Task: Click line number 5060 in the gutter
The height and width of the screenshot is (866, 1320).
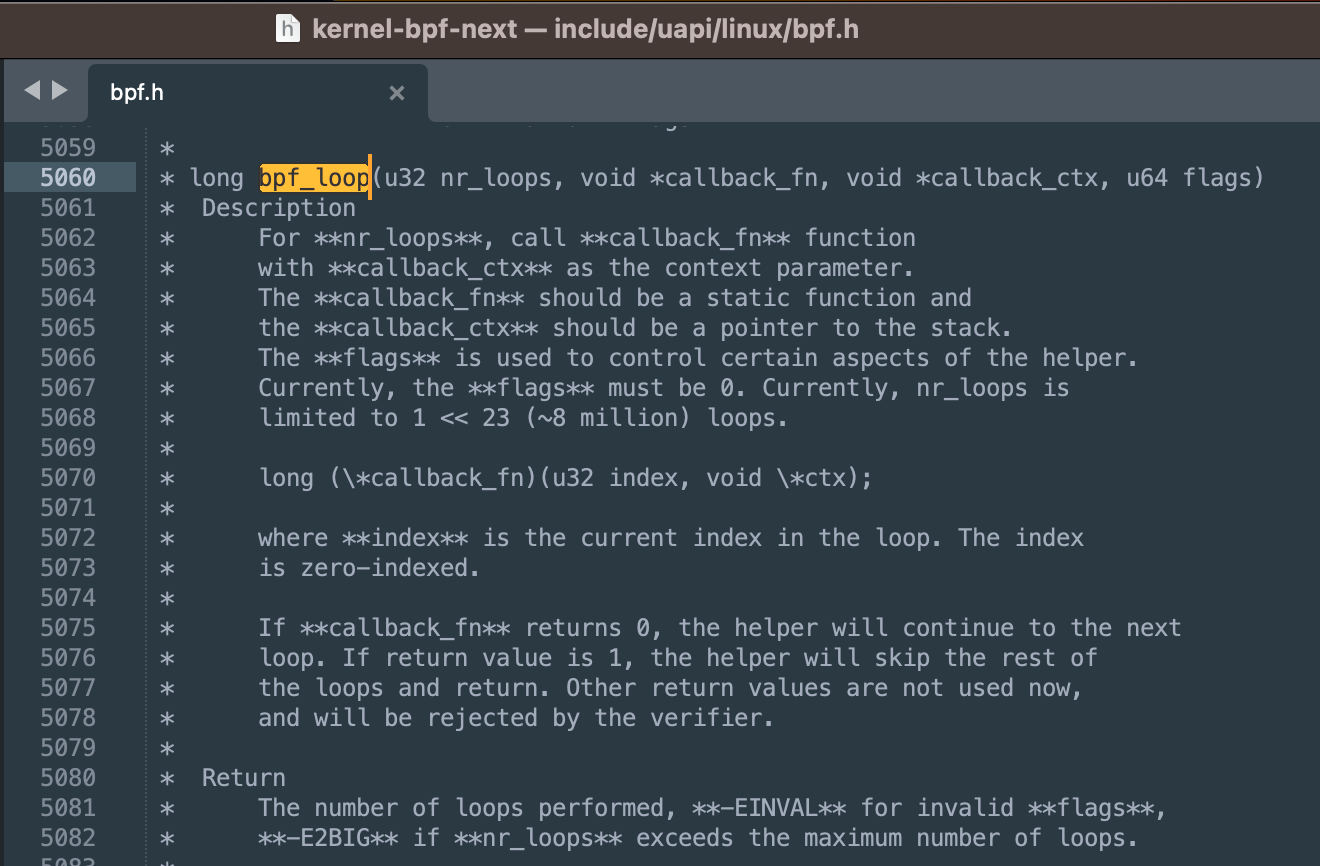Action: tap(68, 178)
